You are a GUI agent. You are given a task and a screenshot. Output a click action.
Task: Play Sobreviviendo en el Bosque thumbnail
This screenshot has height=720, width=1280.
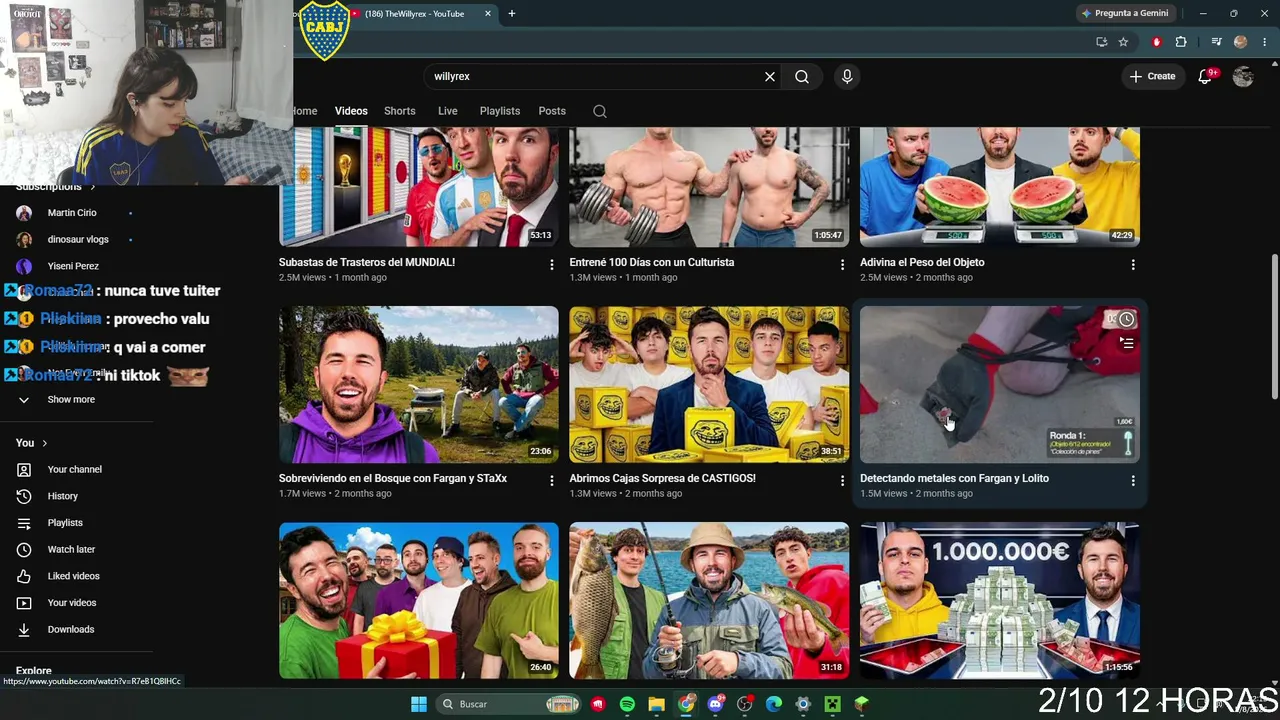pos(419,384)
